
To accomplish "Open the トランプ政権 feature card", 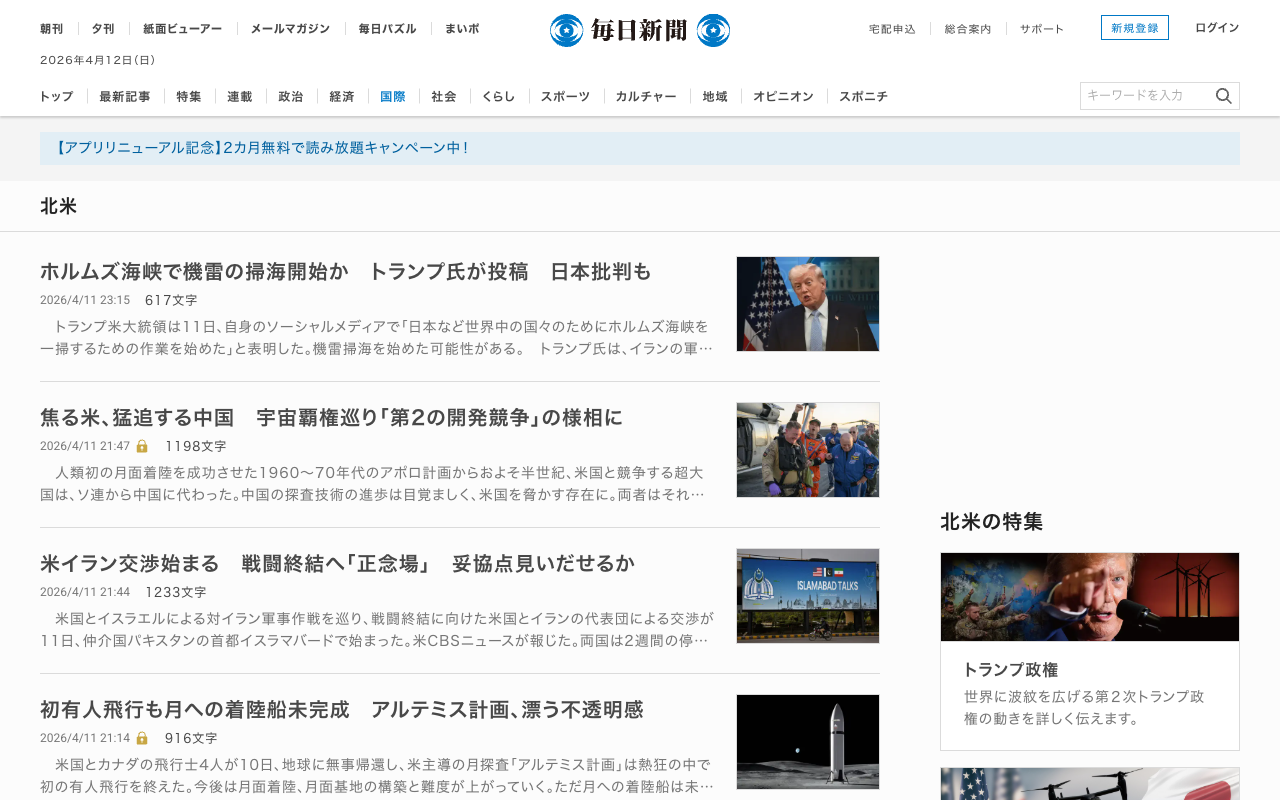I will point(1090,651).
